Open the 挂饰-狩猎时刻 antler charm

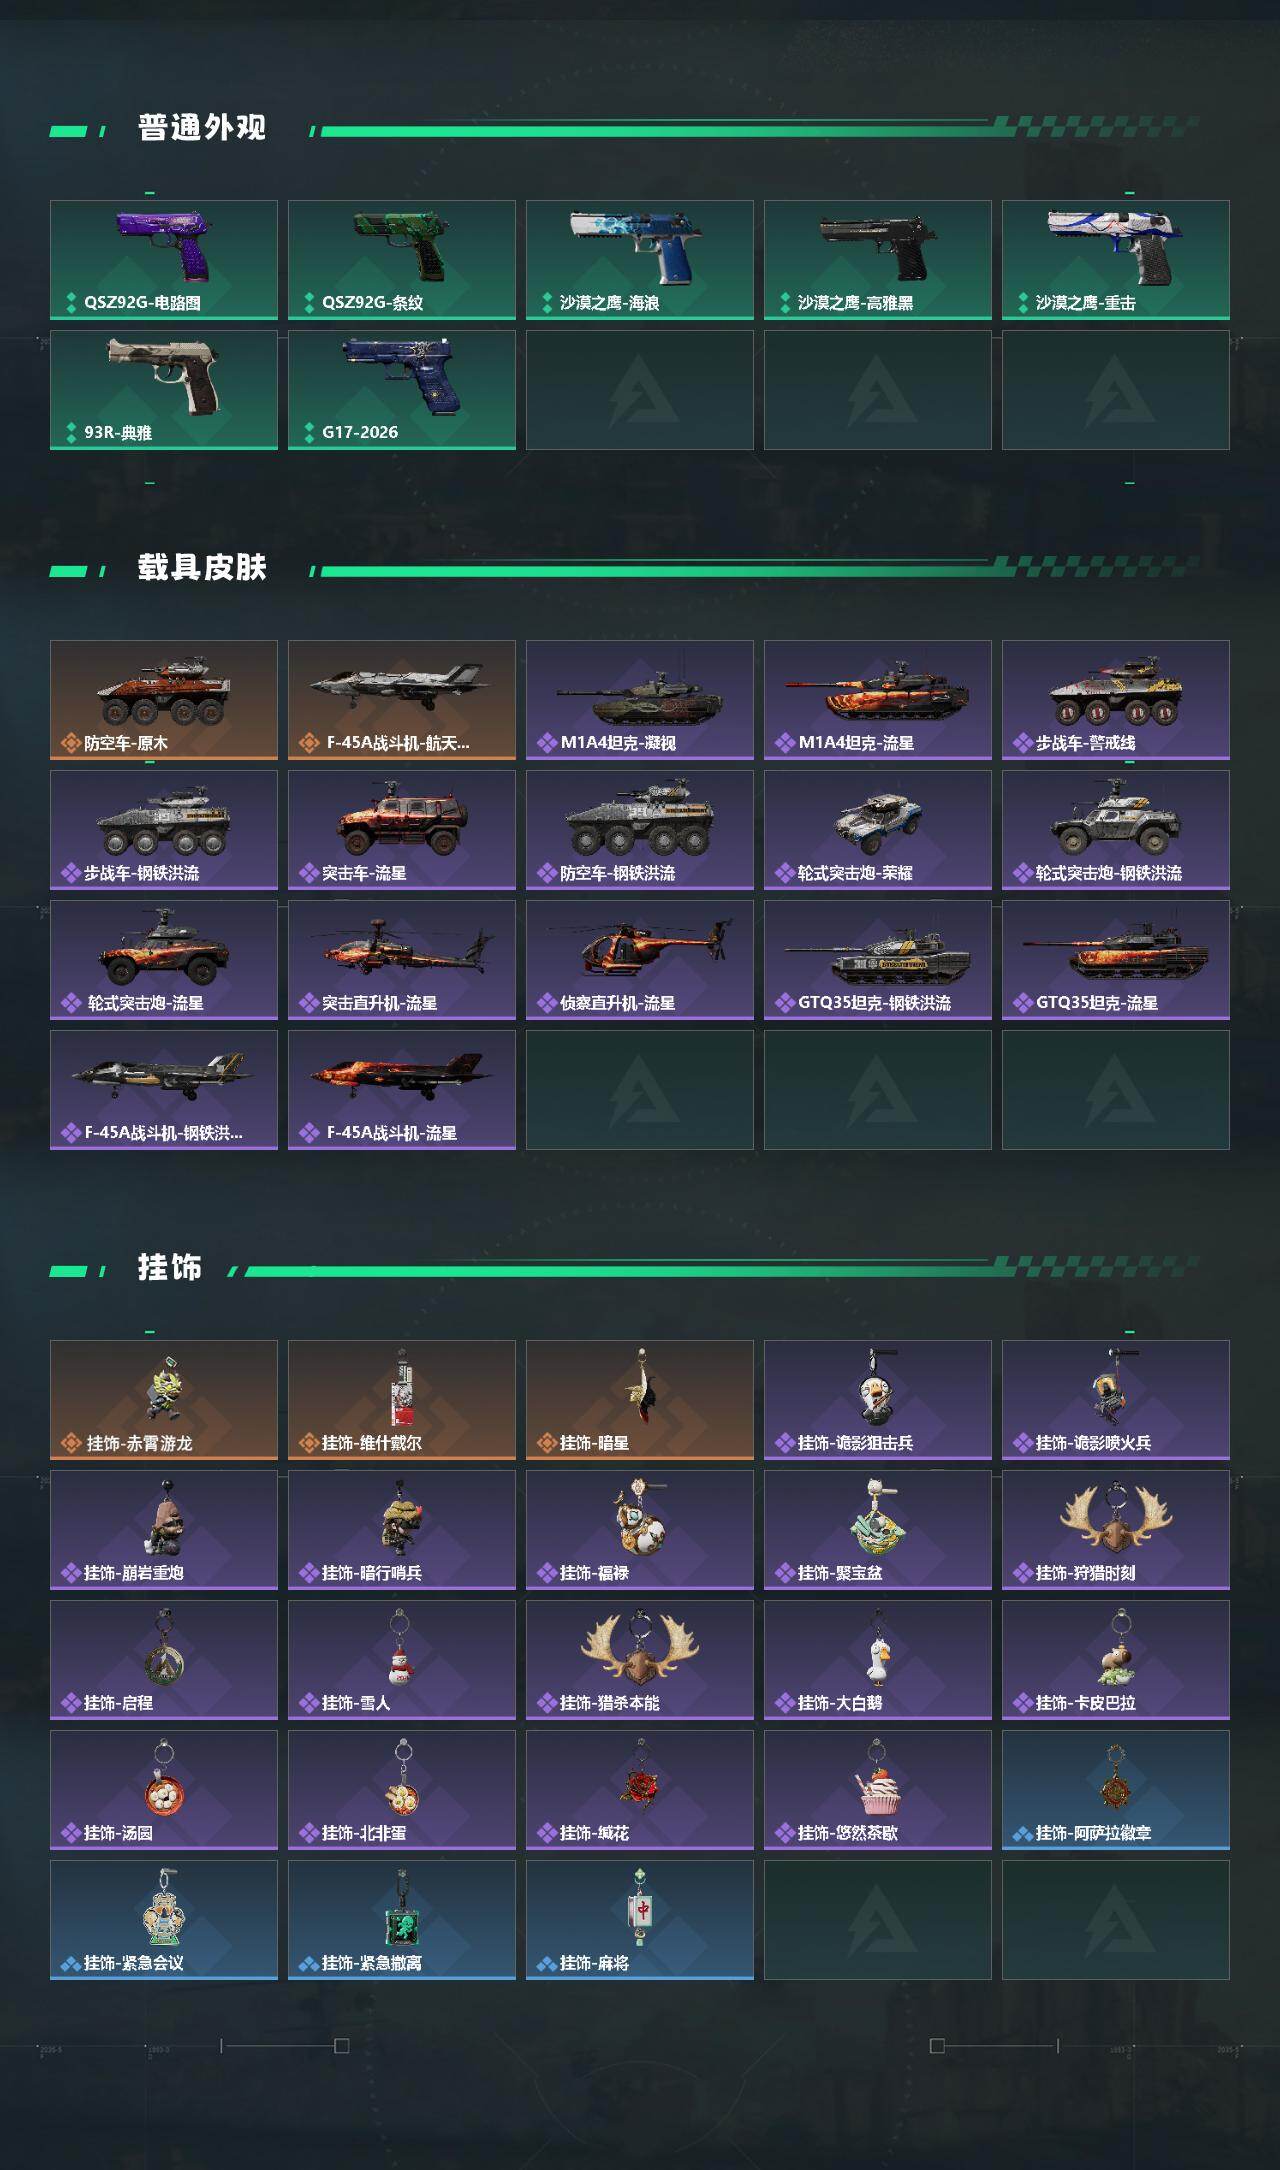[1116, 1530]
